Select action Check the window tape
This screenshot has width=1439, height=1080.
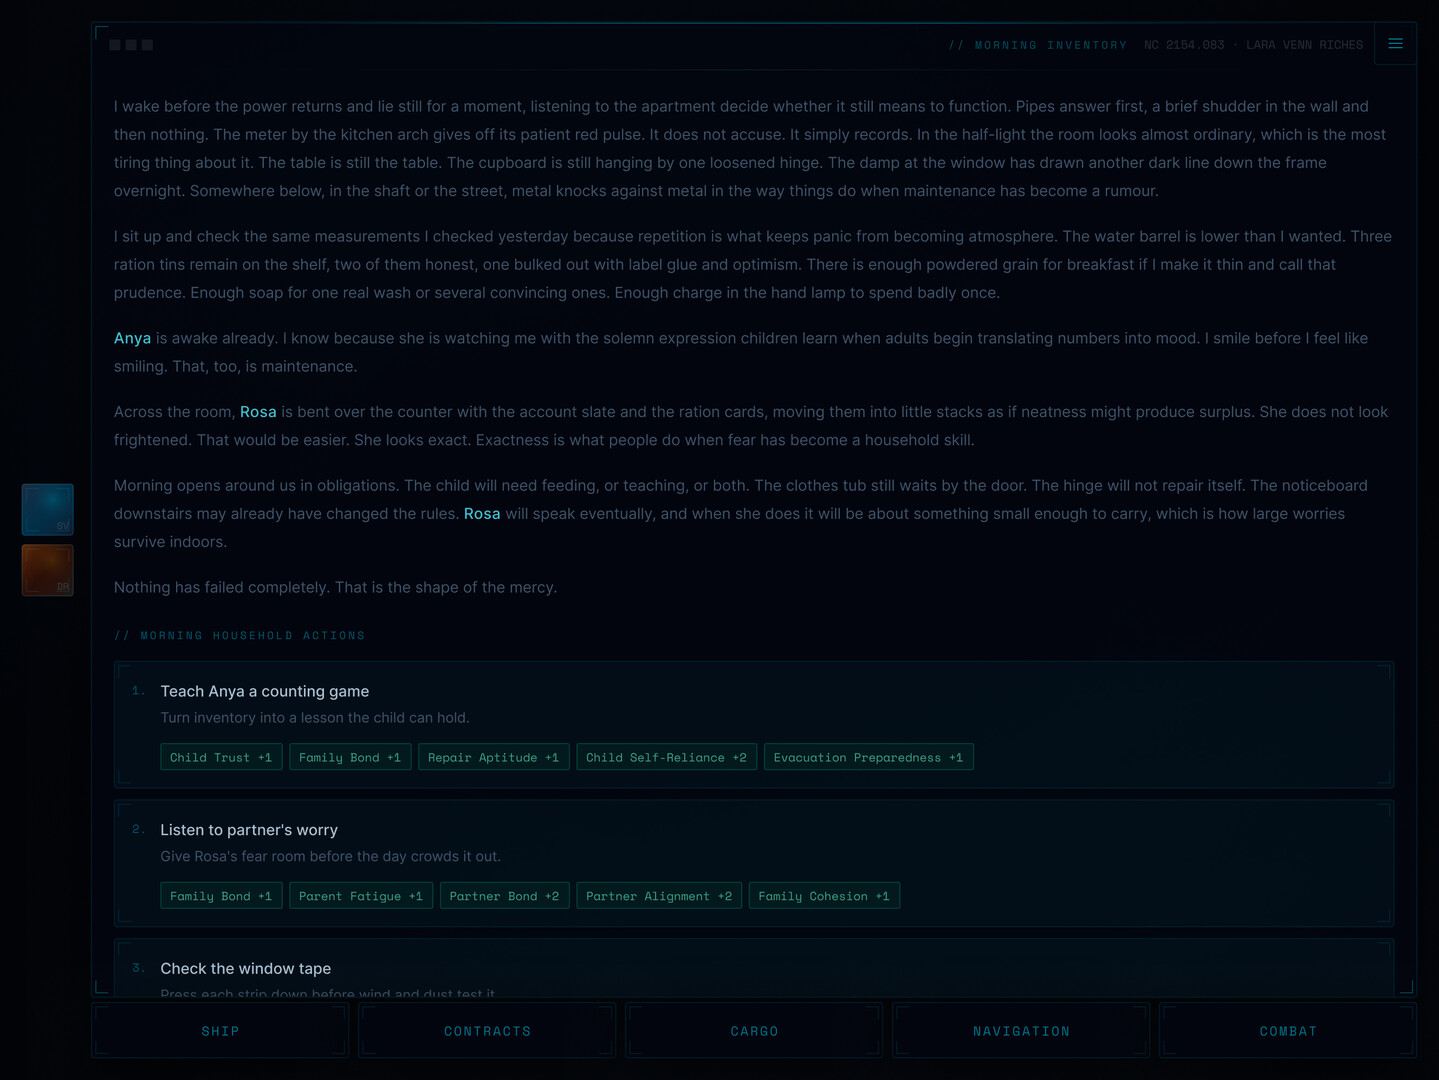[x=754, y=968]
